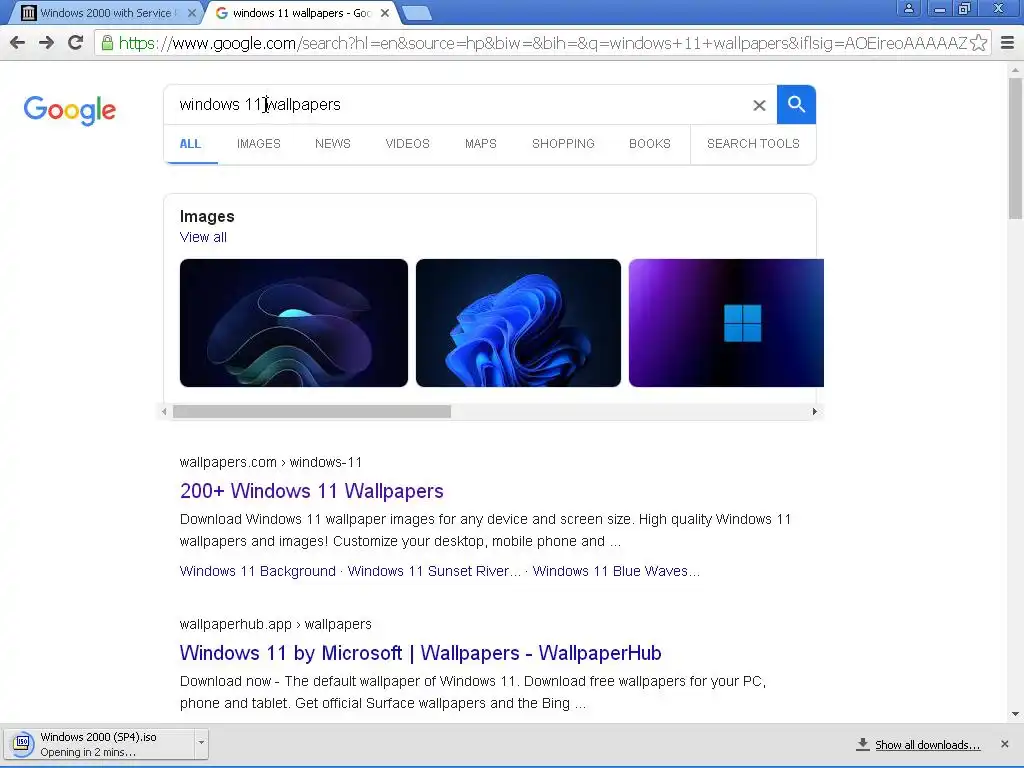Open a new tab
Image resolution: width=1024 pixels, height=768 pixels.
tap(416, 13)
